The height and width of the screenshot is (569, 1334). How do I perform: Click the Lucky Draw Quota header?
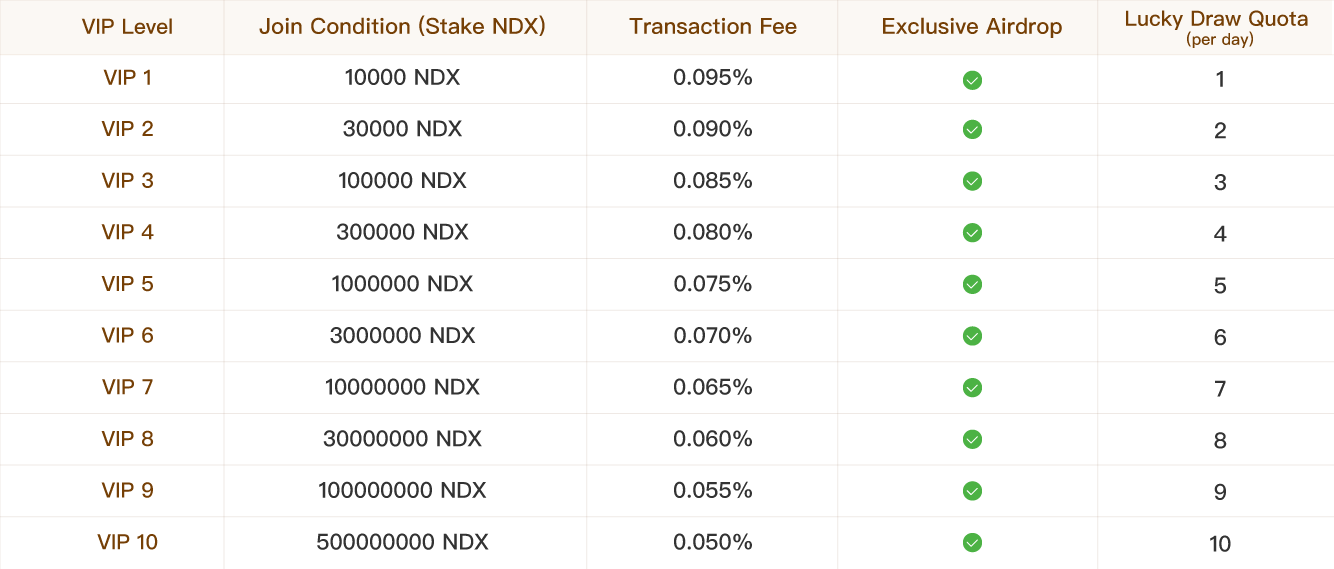click(x=1219, y=27)
